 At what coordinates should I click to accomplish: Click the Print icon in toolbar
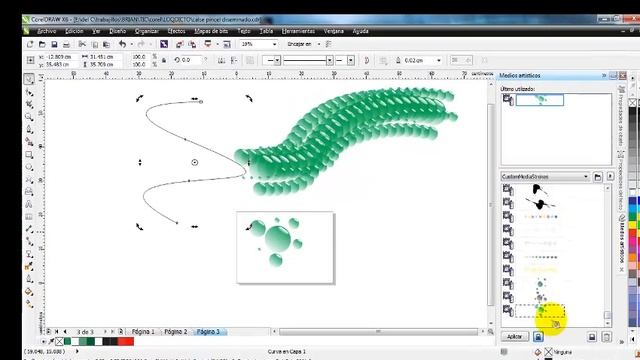pyautogui.click(x=67, y=44)
